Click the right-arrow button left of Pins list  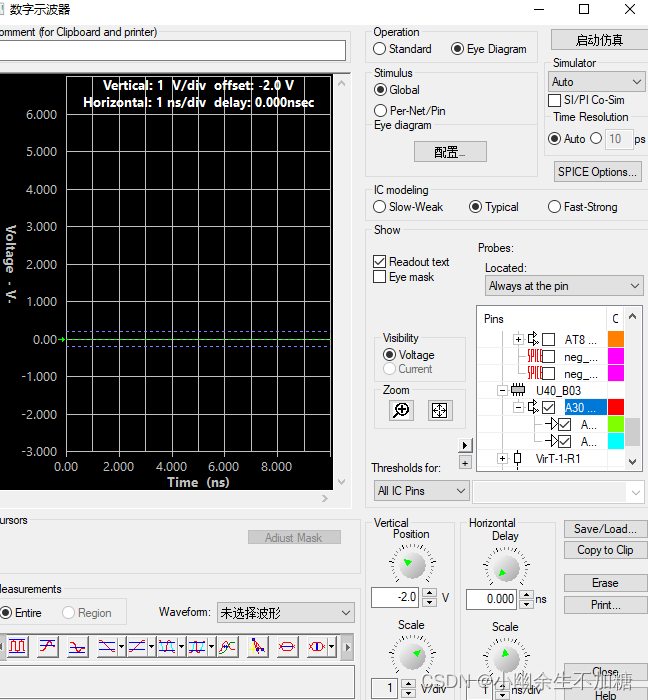465,445
